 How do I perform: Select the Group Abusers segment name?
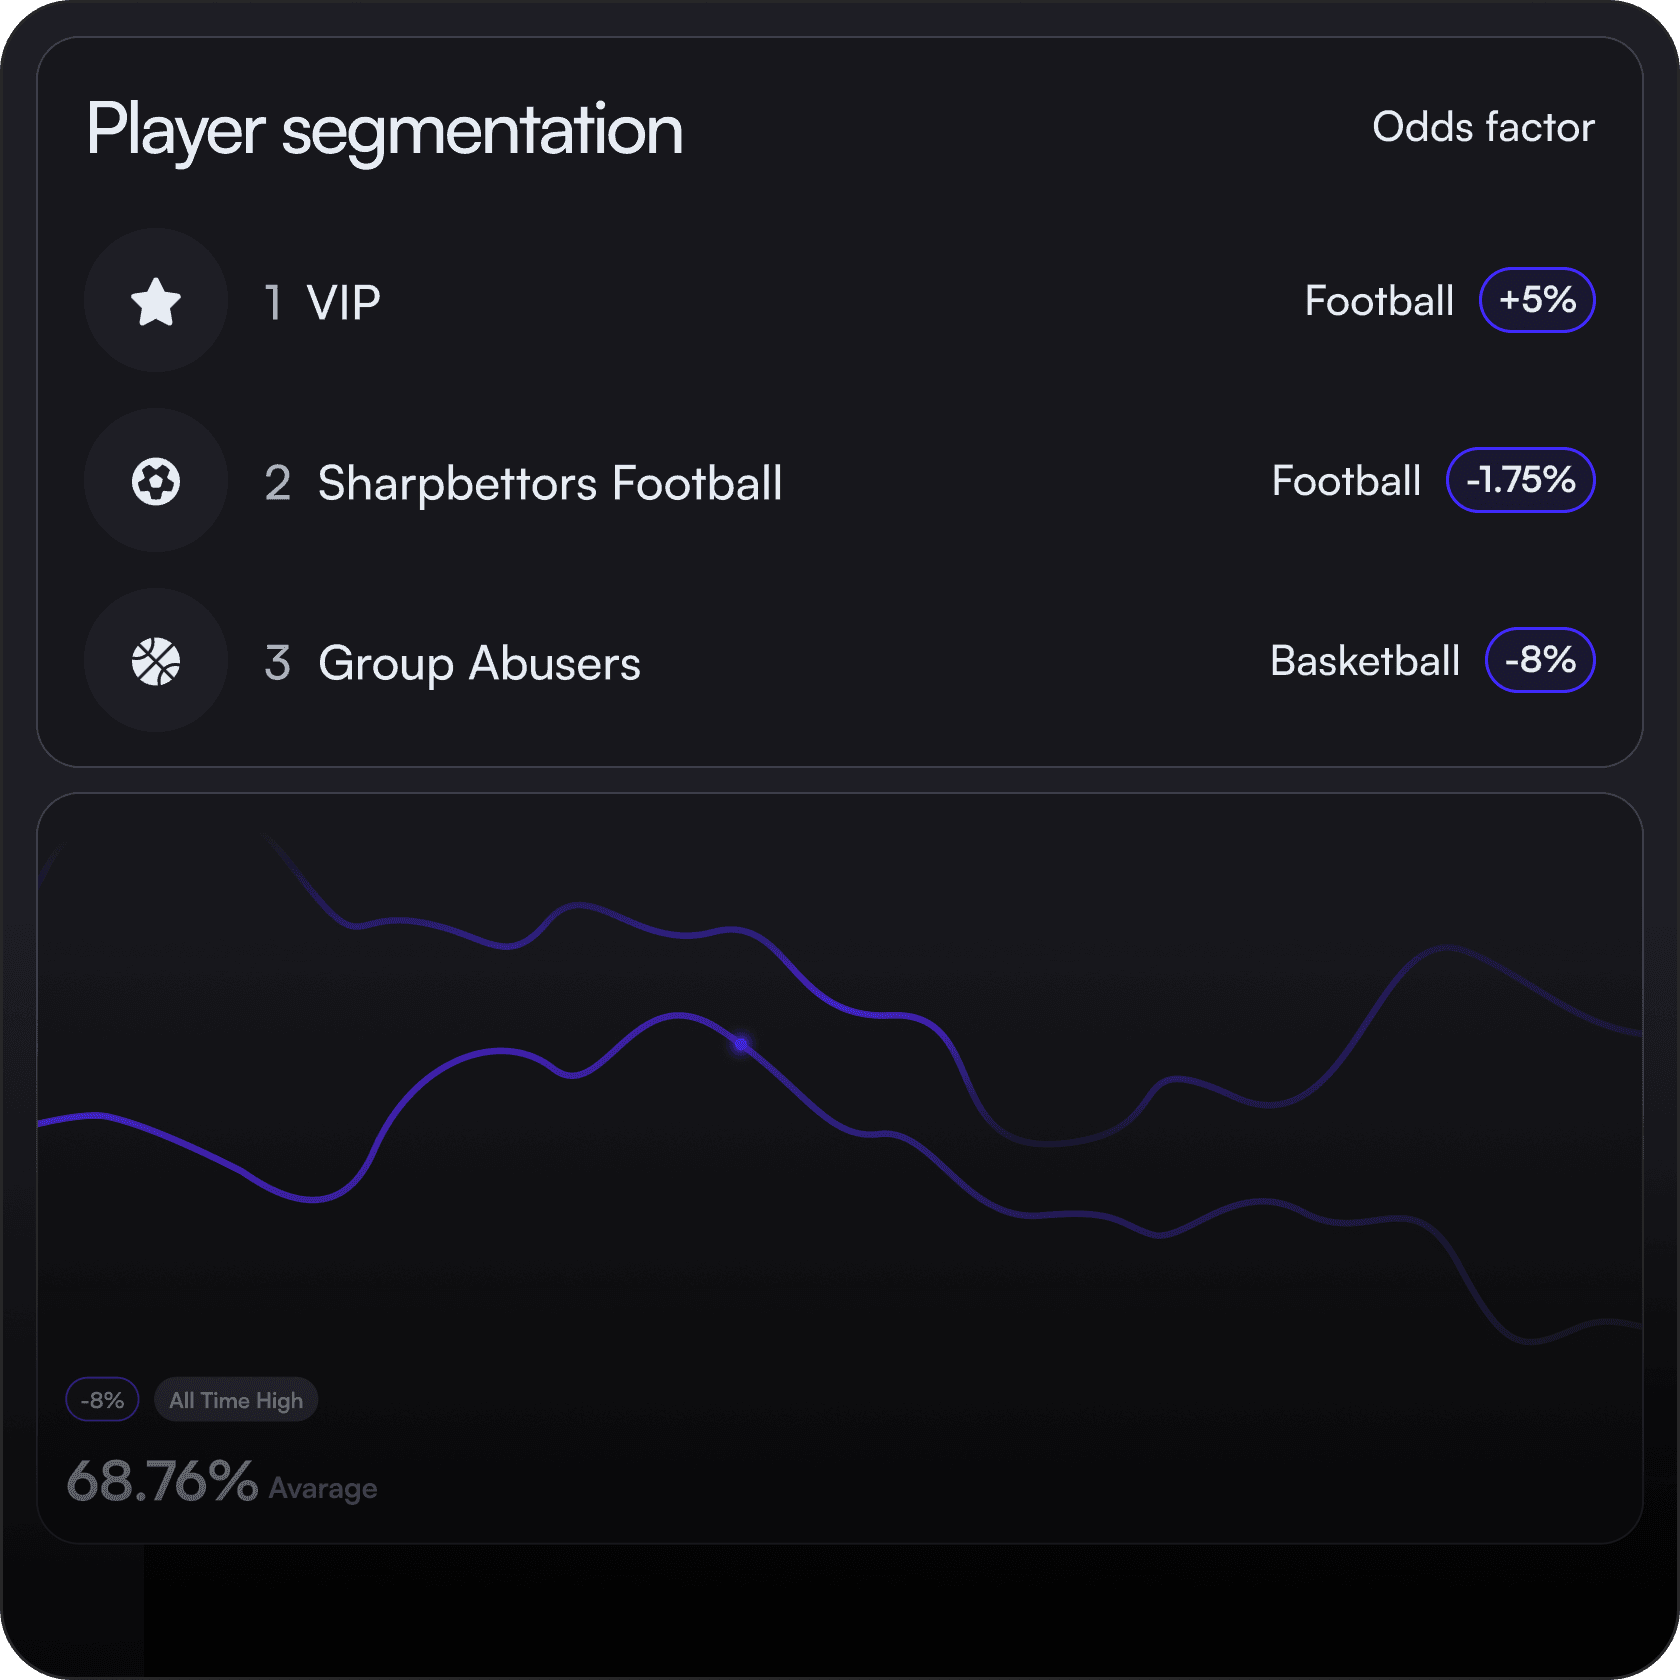[x=479, y=663]
